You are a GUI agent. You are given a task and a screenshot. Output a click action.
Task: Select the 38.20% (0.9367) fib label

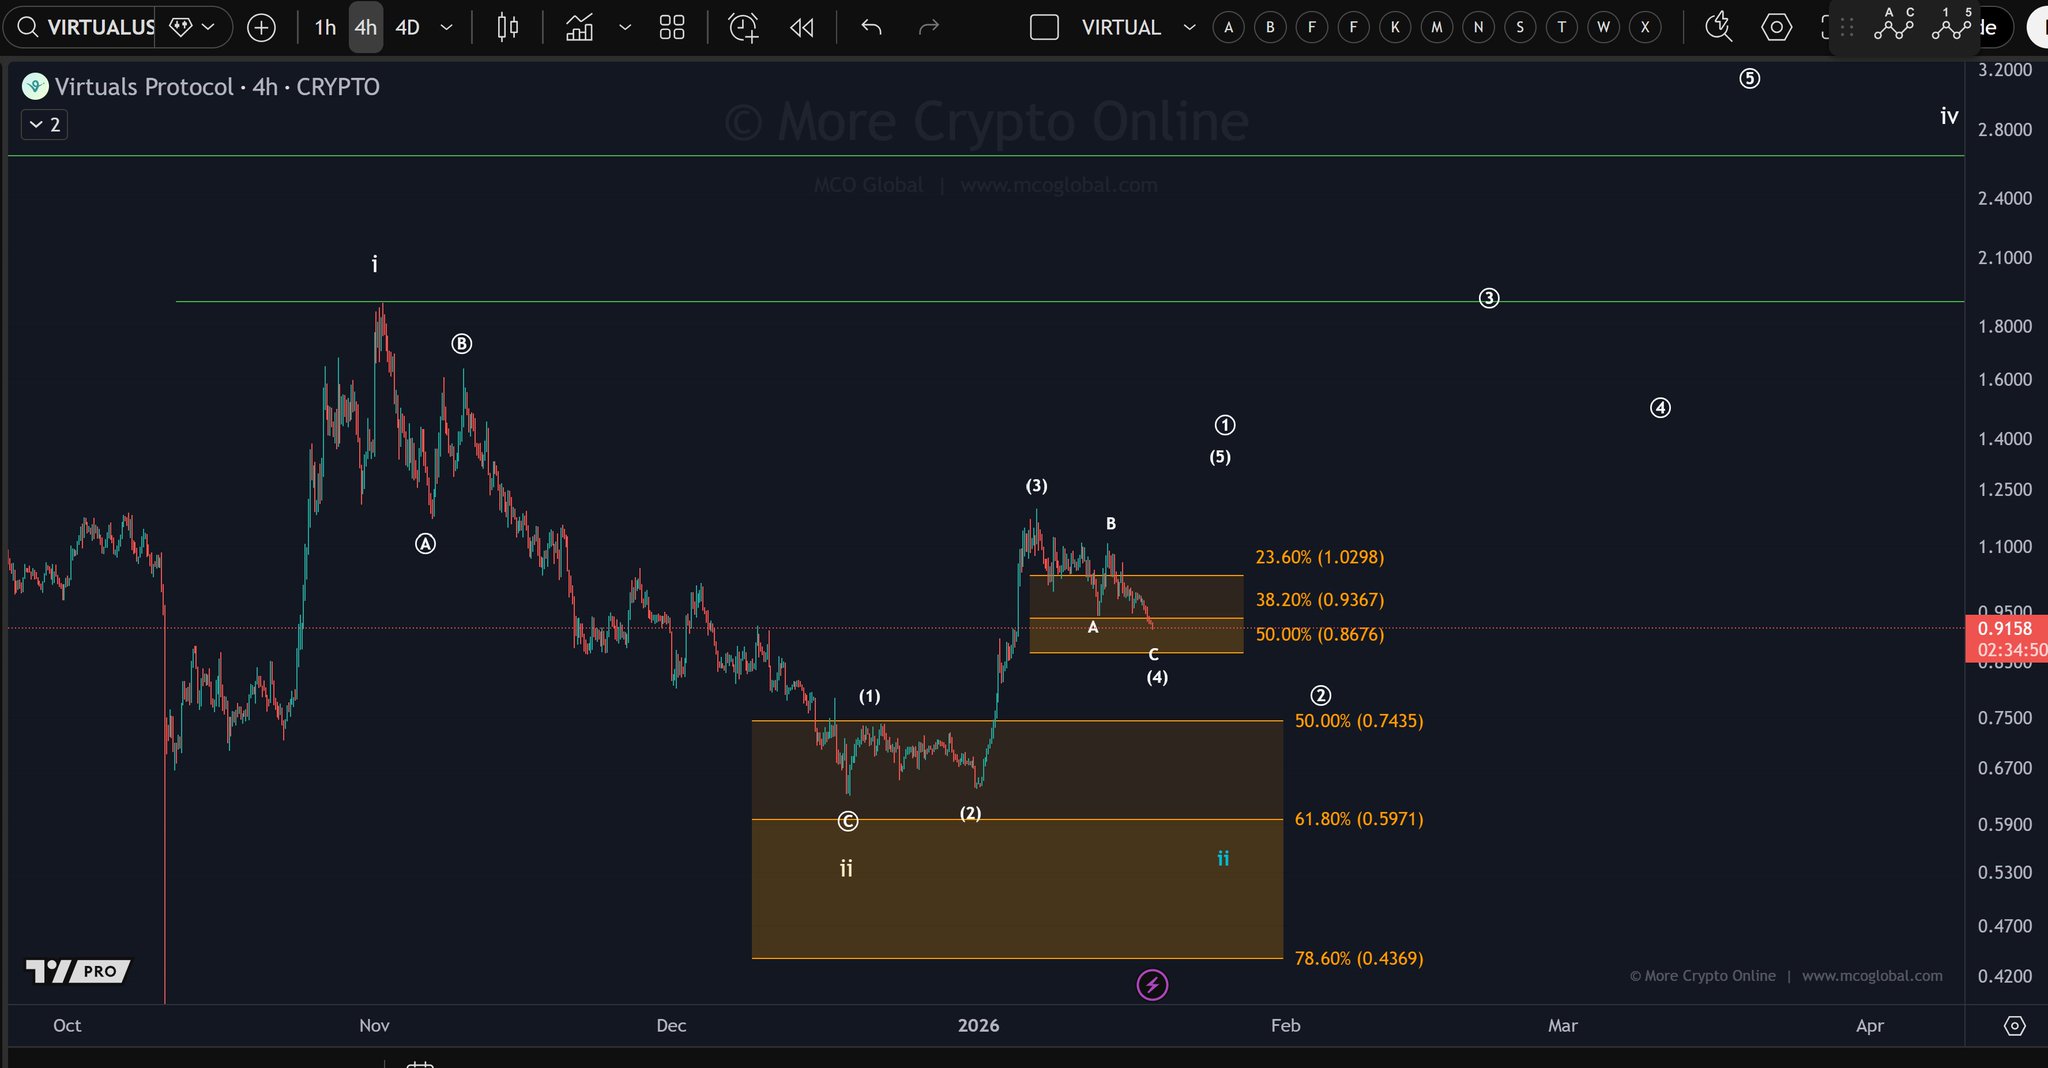click(x=1320, y=600)
